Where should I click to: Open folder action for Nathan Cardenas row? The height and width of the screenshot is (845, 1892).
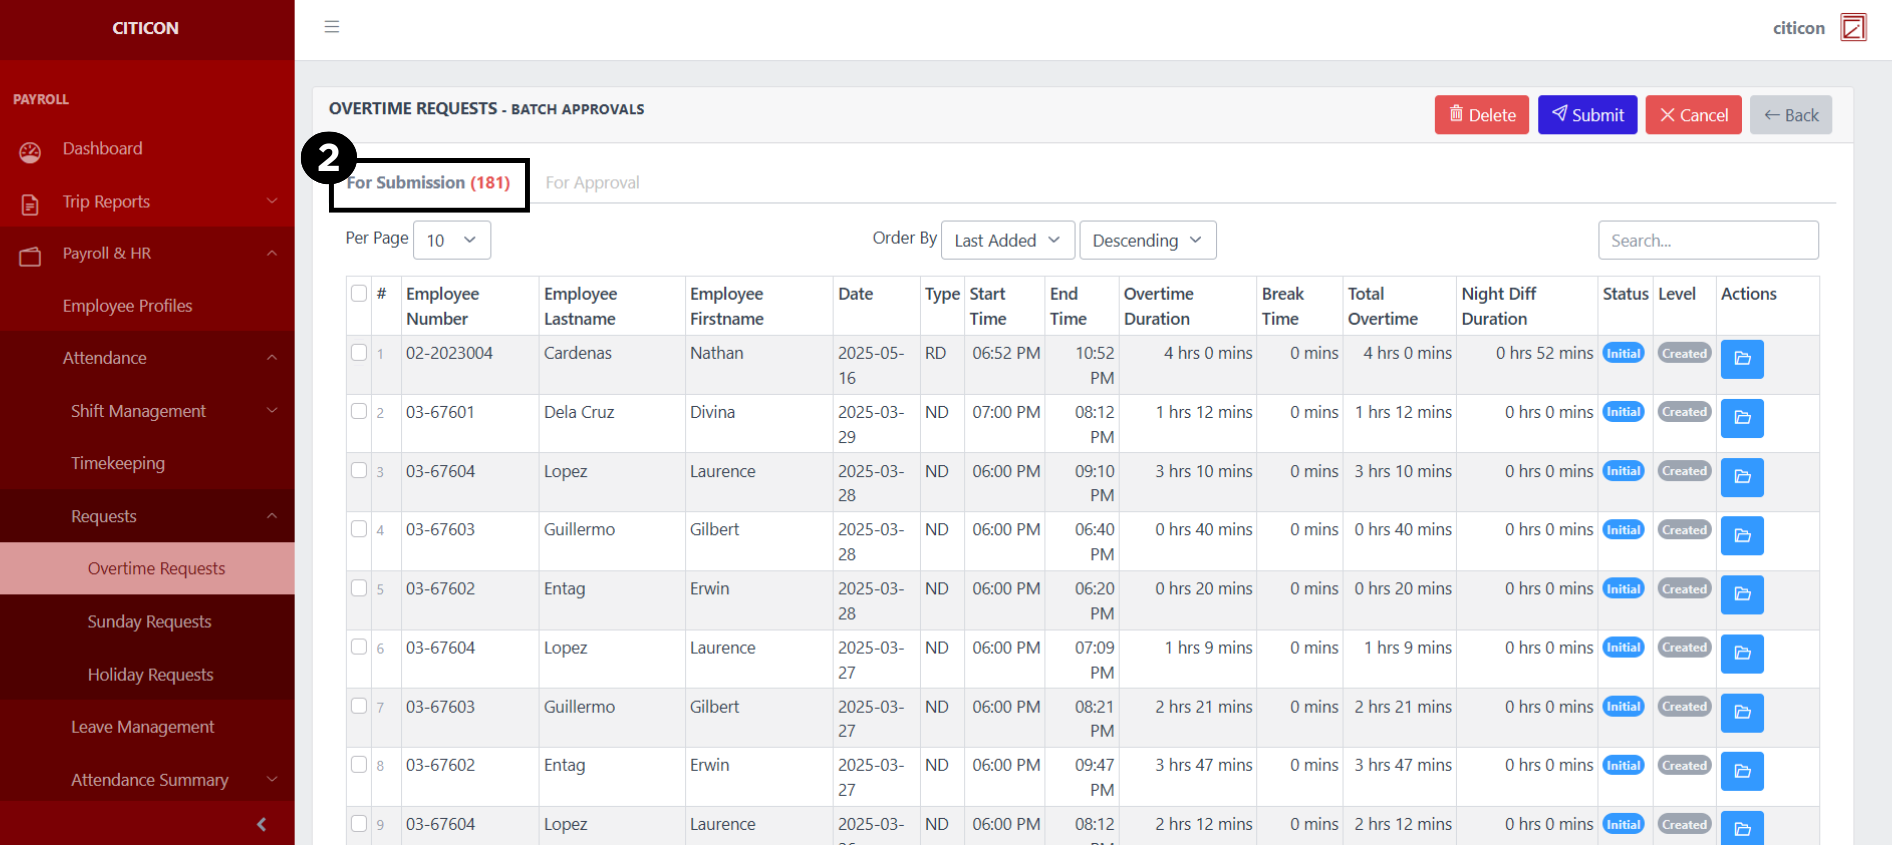click(x=1741, y=359)
